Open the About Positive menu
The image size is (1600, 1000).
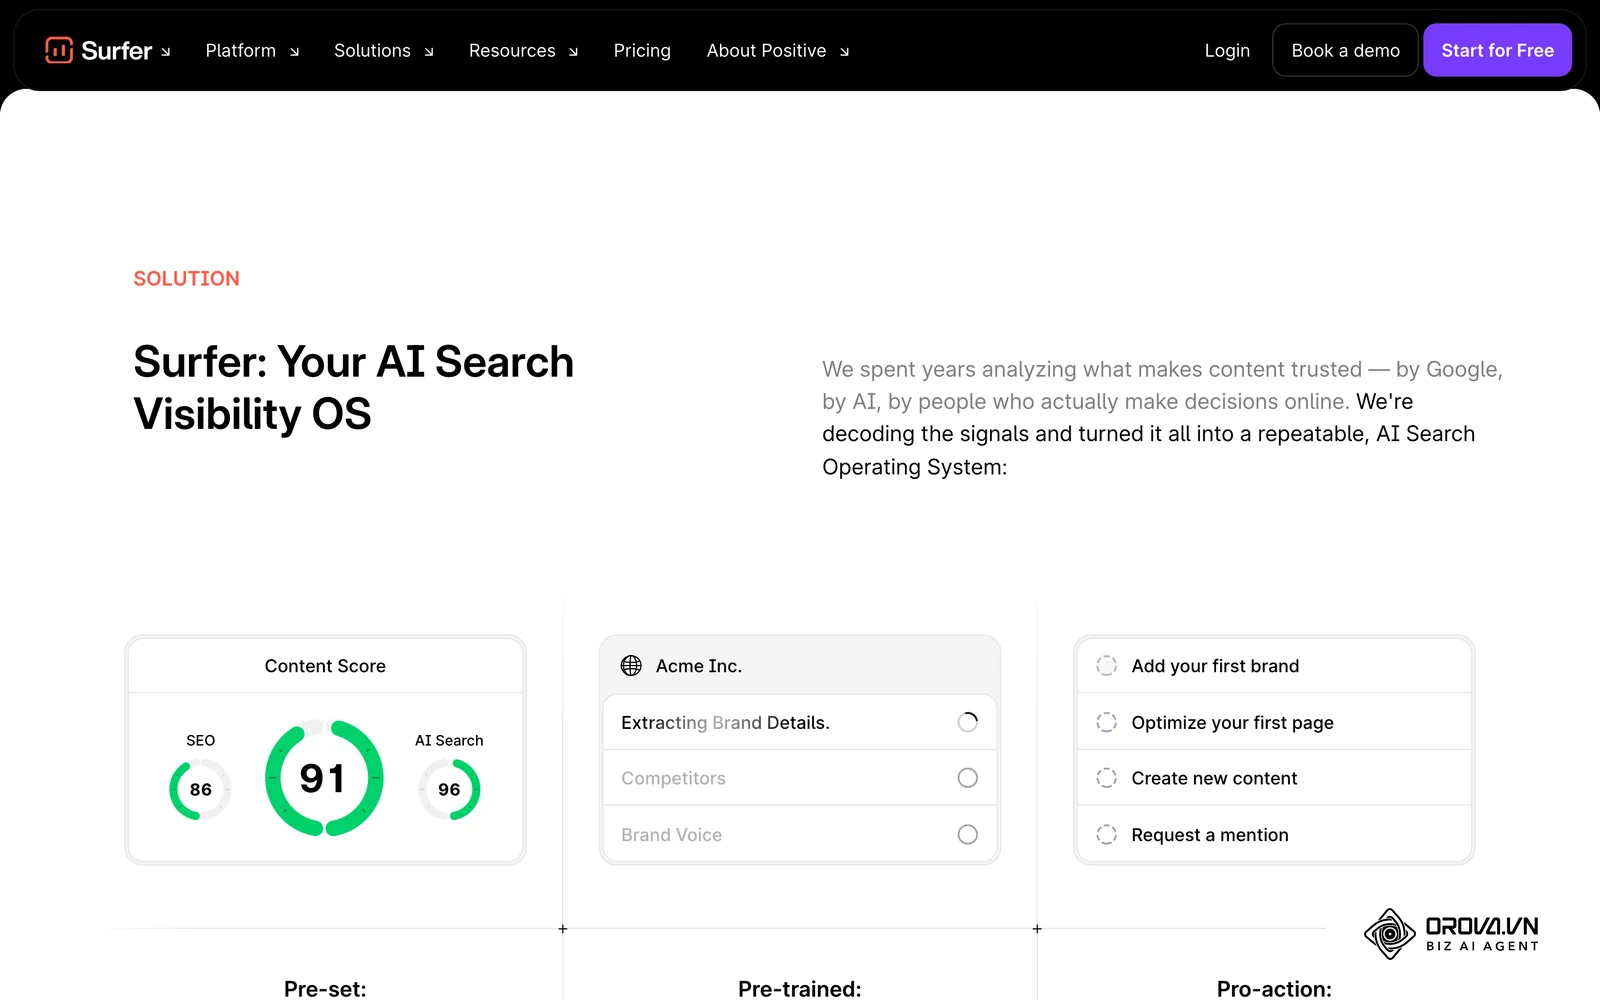click(766, 50)
